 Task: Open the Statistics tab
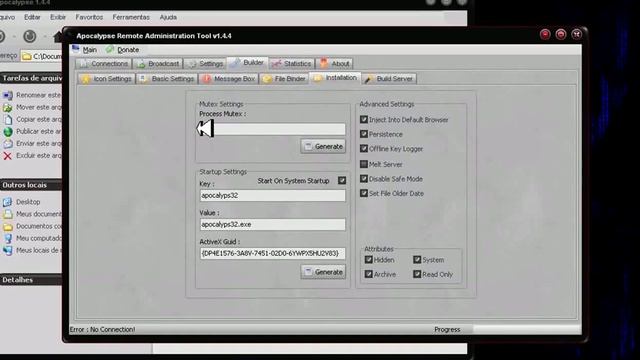(292, 64)
